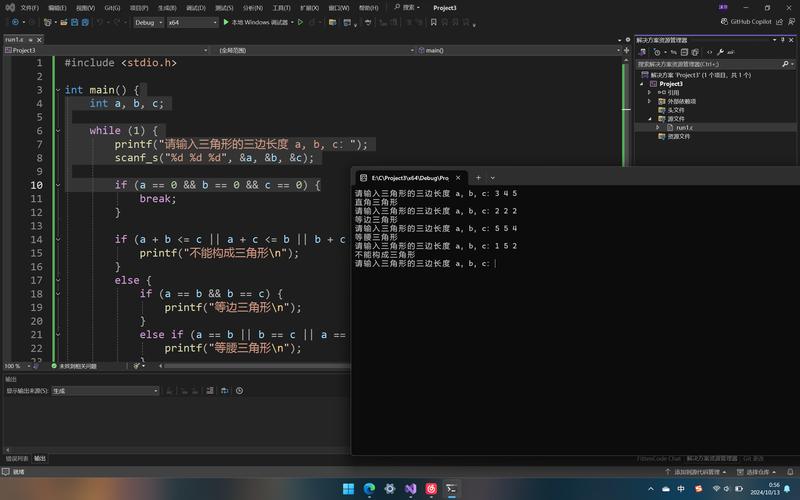Collapse the main() function at line 3
800x500 pixels.
click(x=58, y=90)
